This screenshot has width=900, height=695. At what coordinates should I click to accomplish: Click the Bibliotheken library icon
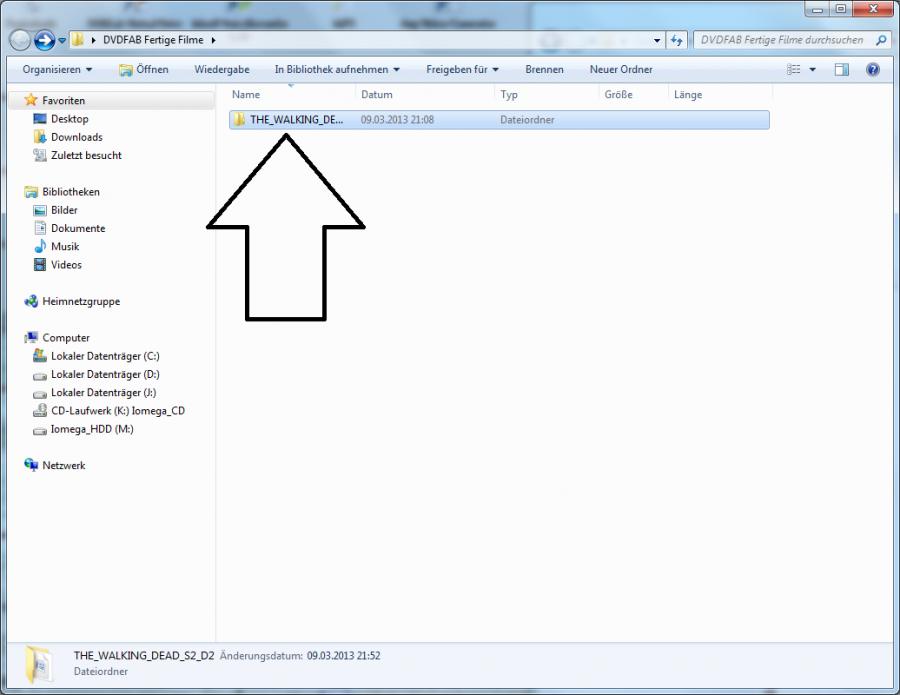coord(31,192)
